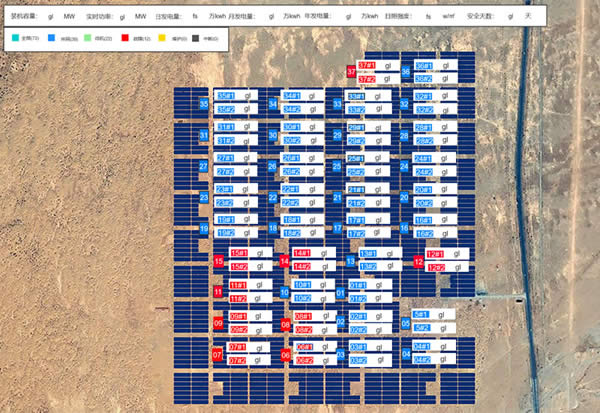The image size is (600, 413).
Task: Click the red station 37 marker
Action: click(351, 71)
